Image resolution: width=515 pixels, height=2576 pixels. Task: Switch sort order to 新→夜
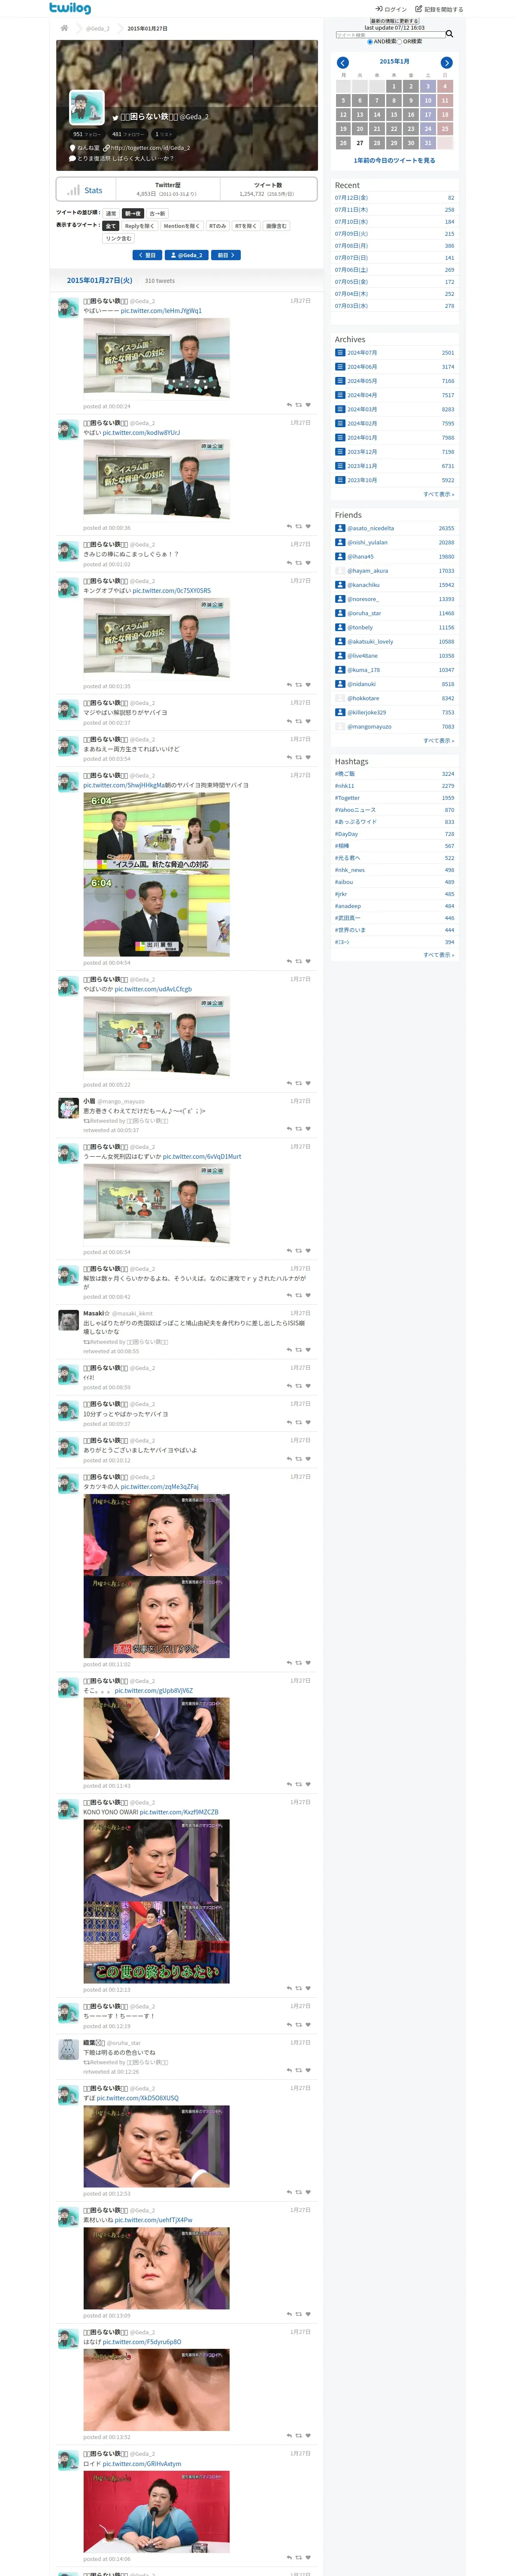133,213
